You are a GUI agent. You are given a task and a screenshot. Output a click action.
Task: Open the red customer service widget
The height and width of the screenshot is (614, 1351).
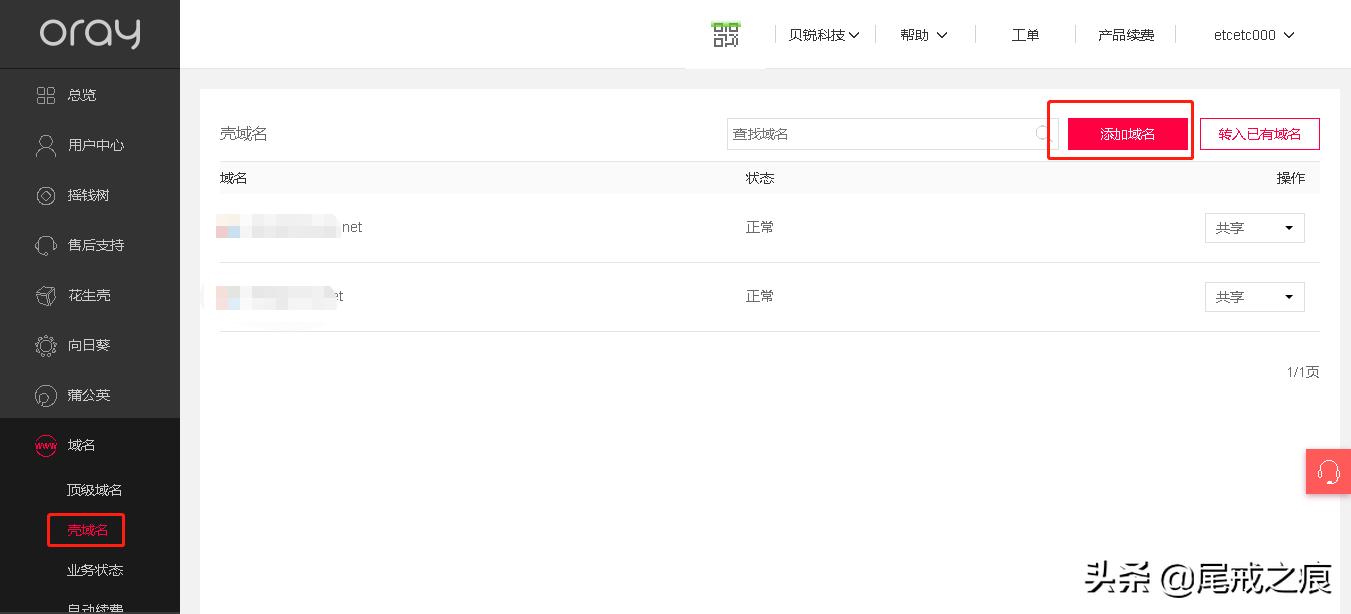tap(1328, 471)
